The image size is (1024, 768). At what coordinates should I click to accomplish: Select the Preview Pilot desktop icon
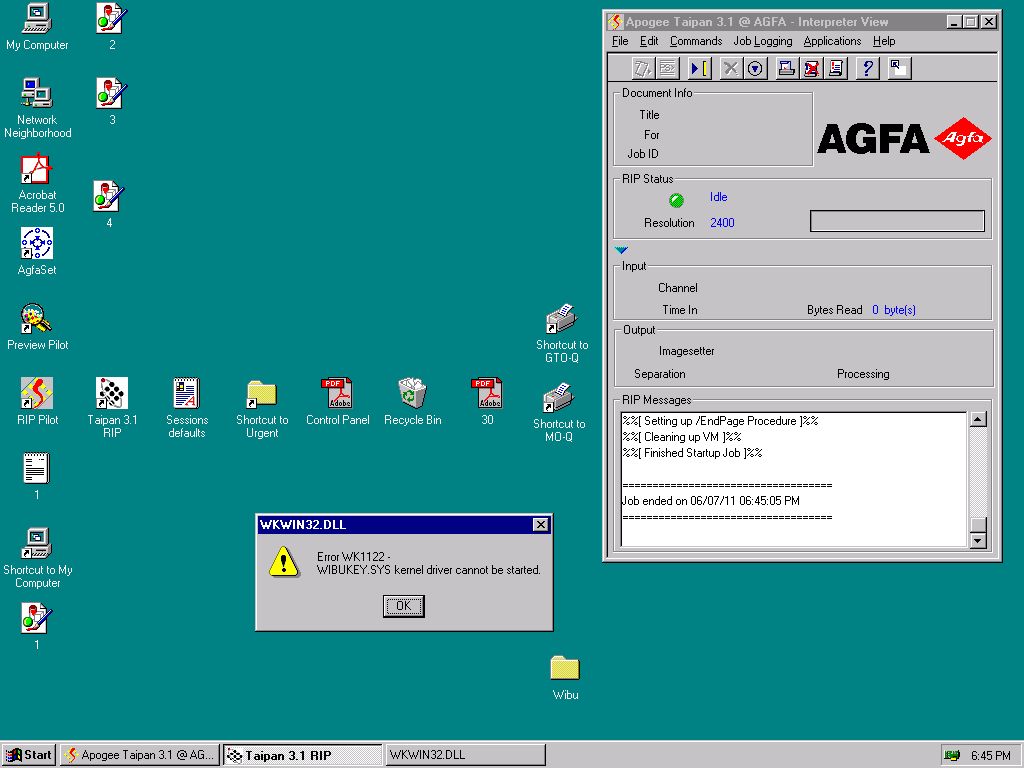[x=37, y=327]
